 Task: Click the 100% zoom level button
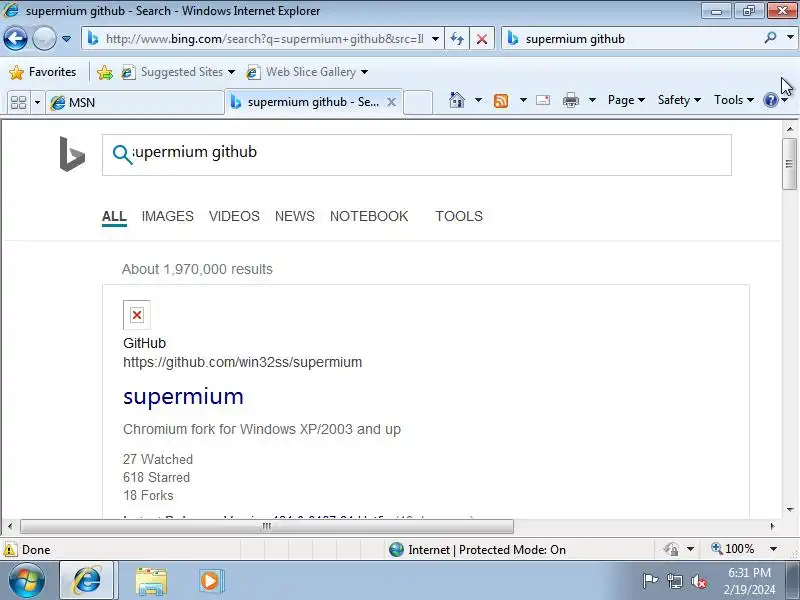pyautogui.click(x=732, y=549)
